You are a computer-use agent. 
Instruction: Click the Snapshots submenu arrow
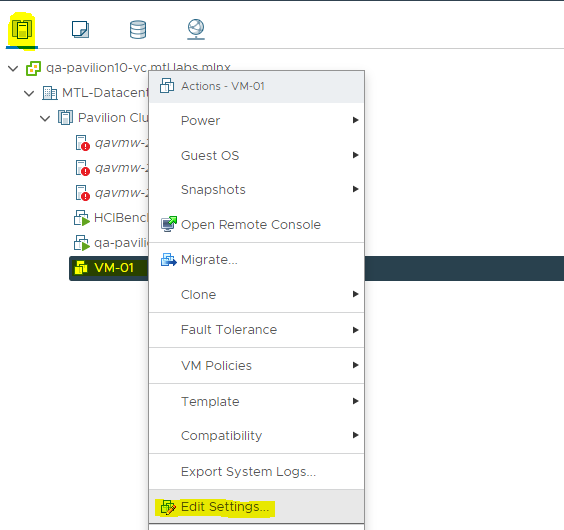[x=355, y=189]
